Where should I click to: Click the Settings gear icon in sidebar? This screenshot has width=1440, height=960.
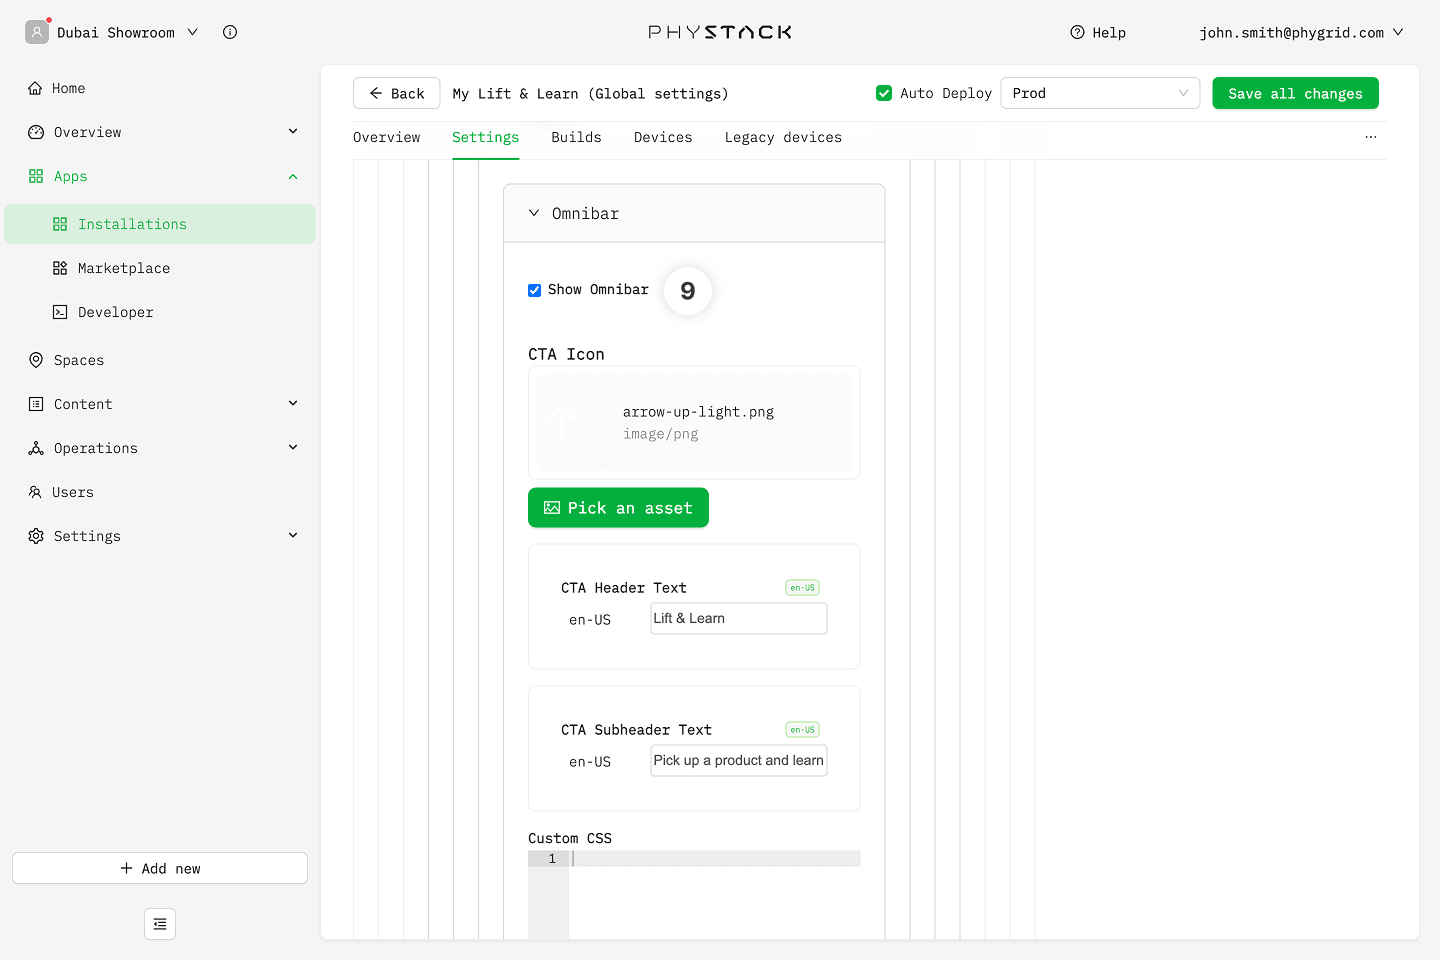[36, 536]
